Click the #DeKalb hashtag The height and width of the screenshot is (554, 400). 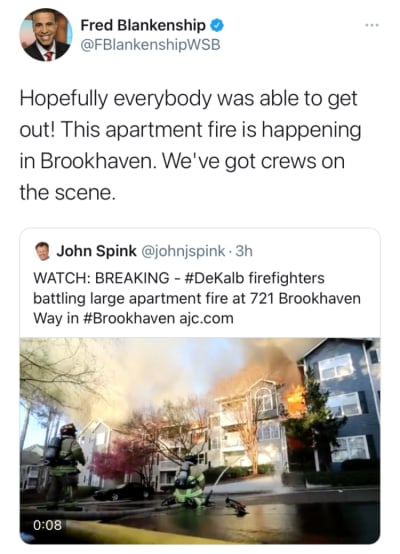(214, 278)
